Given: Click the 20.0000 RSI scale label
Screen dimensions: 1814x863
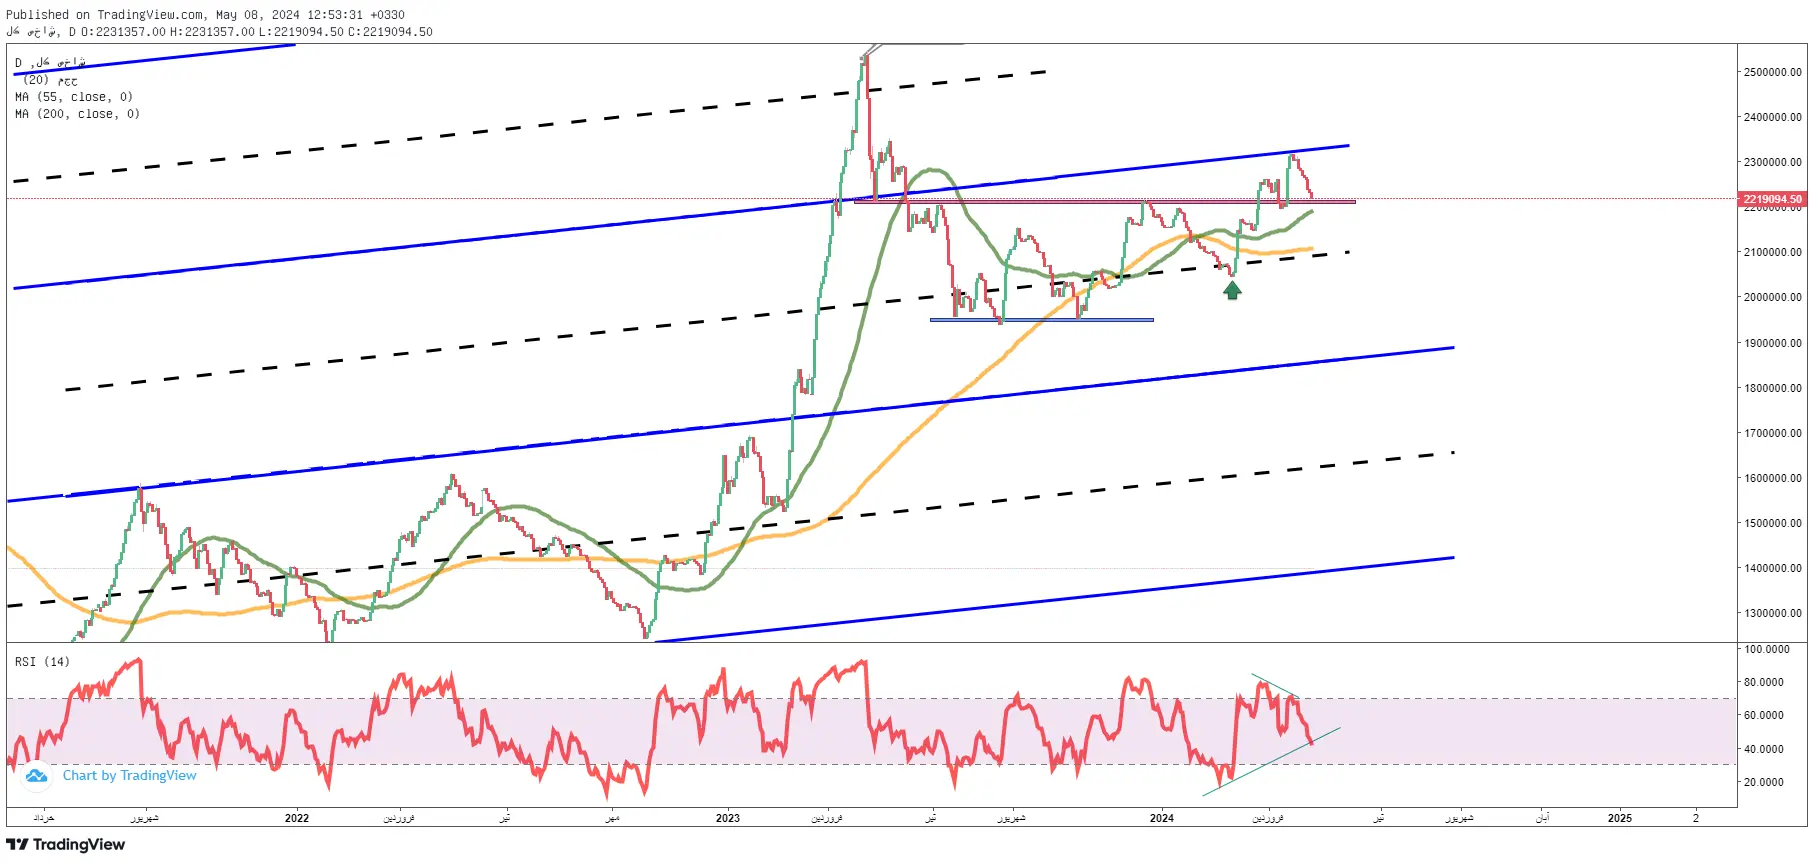Looking at the screenshot, I should click(x=1764, y=782).
